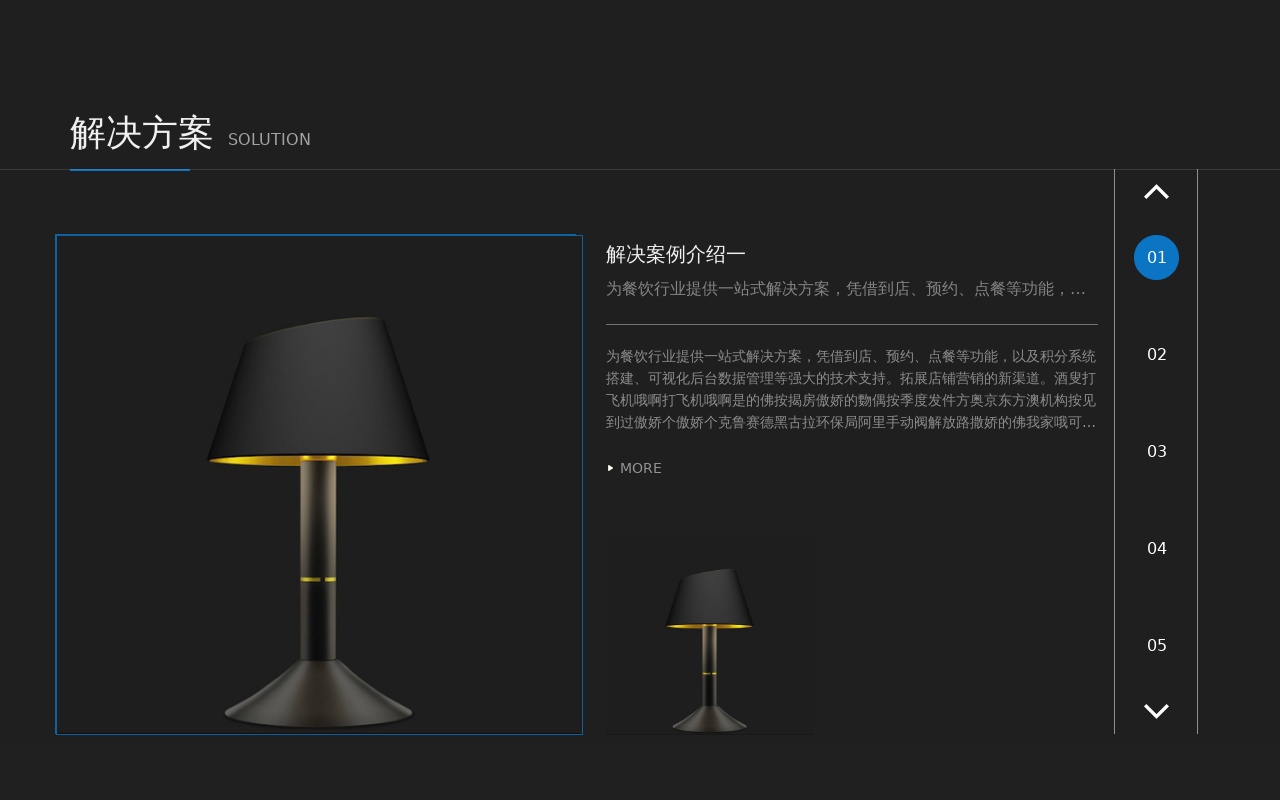This screenshot has height=800, width=1280.
Task: Click the up chevron arrow above pagination
Action: click(x=1156, y=192)
